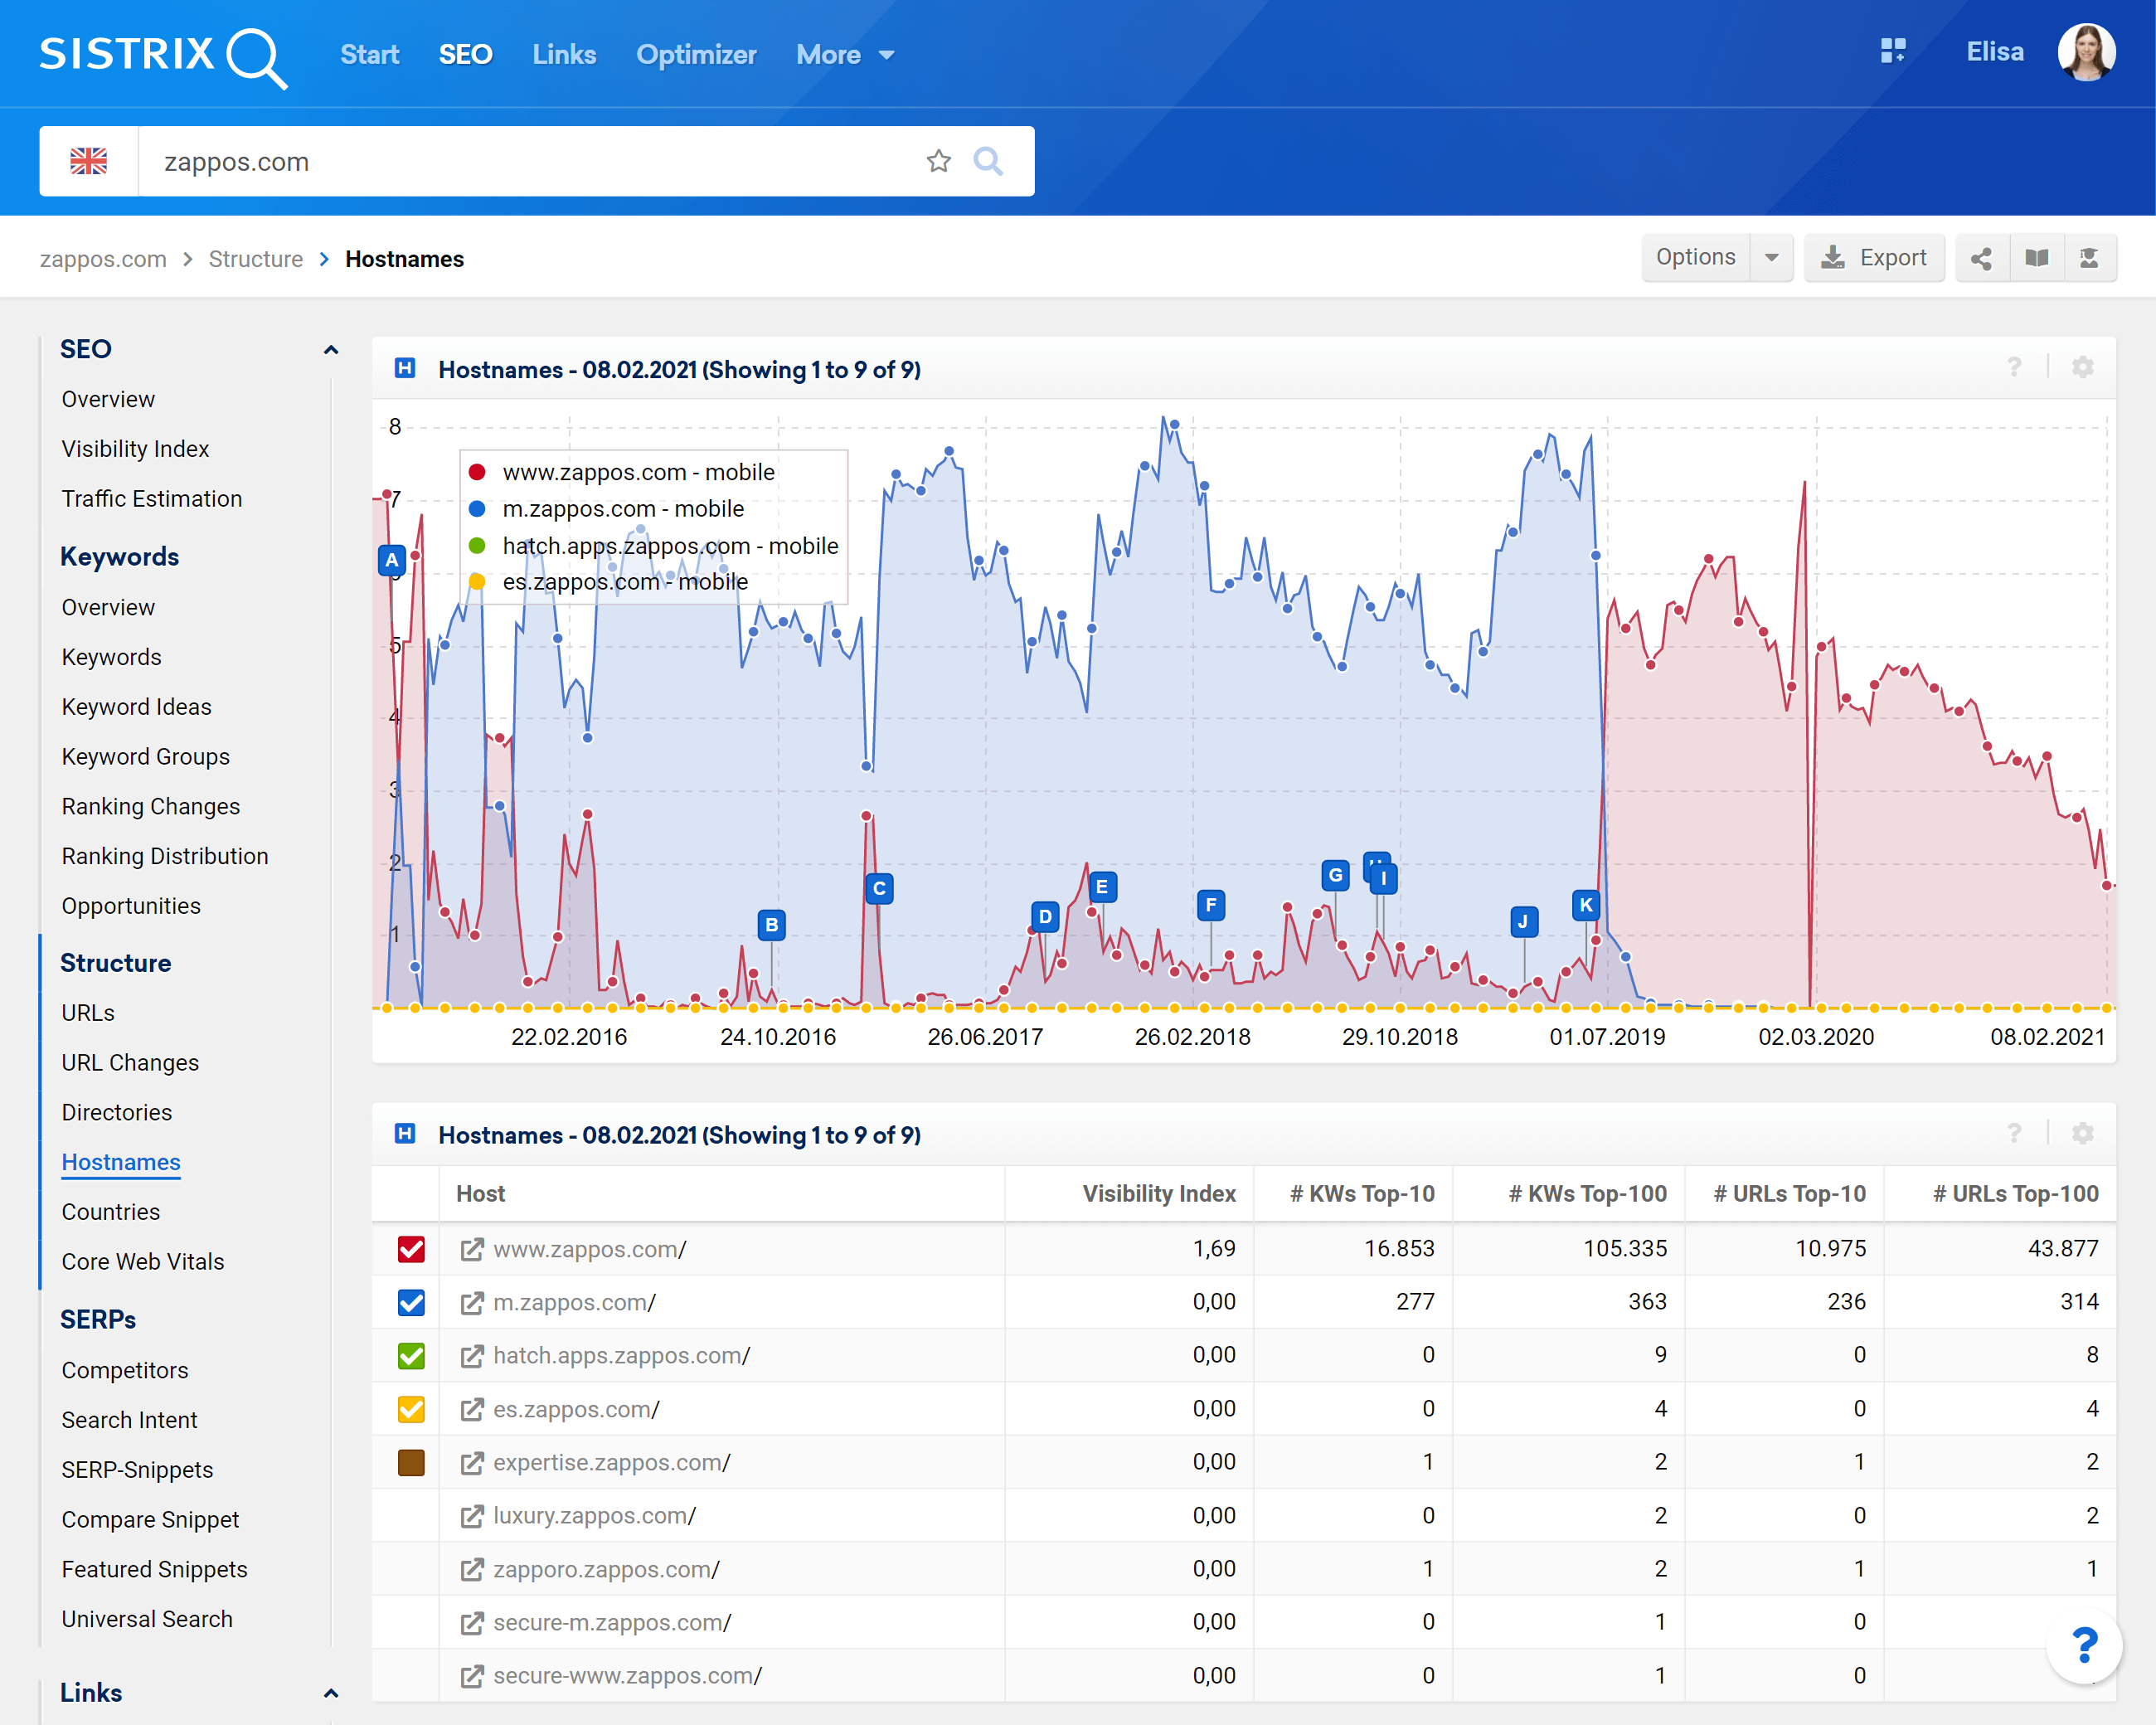Click the share icon in the toolbar

coord(1981,258)
